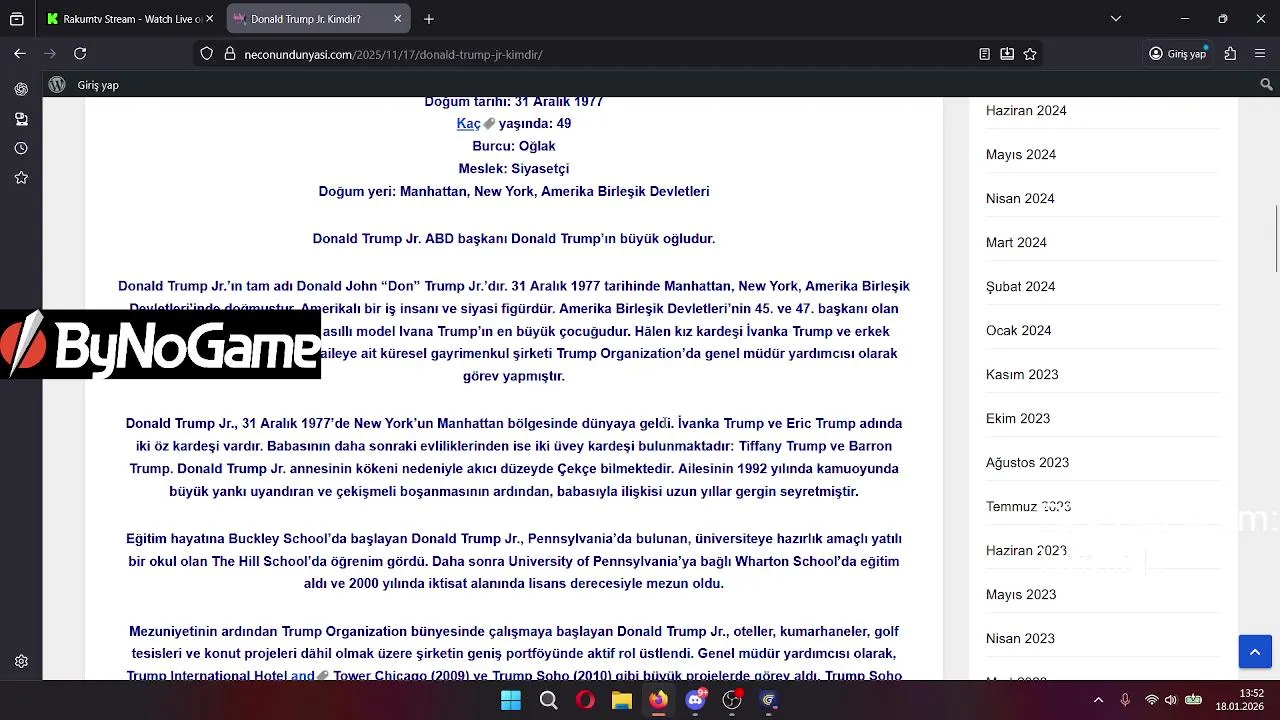
Task: Reload the current page
Action: coord(80,54)
